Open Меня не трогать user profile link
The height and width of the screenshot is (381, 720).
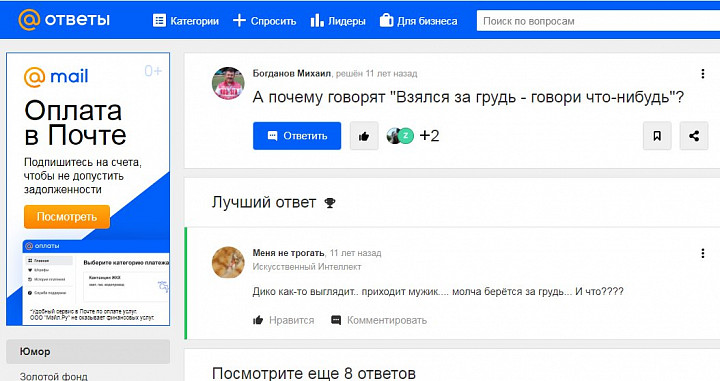click(288, 253)
